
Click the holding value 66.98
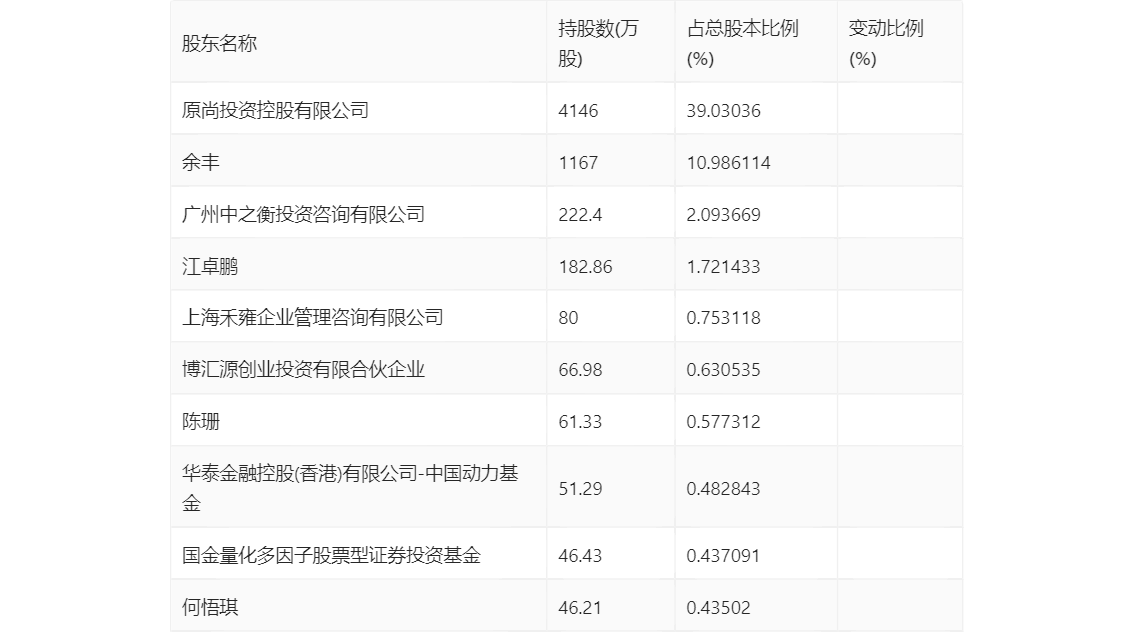[x=580, y=370]
